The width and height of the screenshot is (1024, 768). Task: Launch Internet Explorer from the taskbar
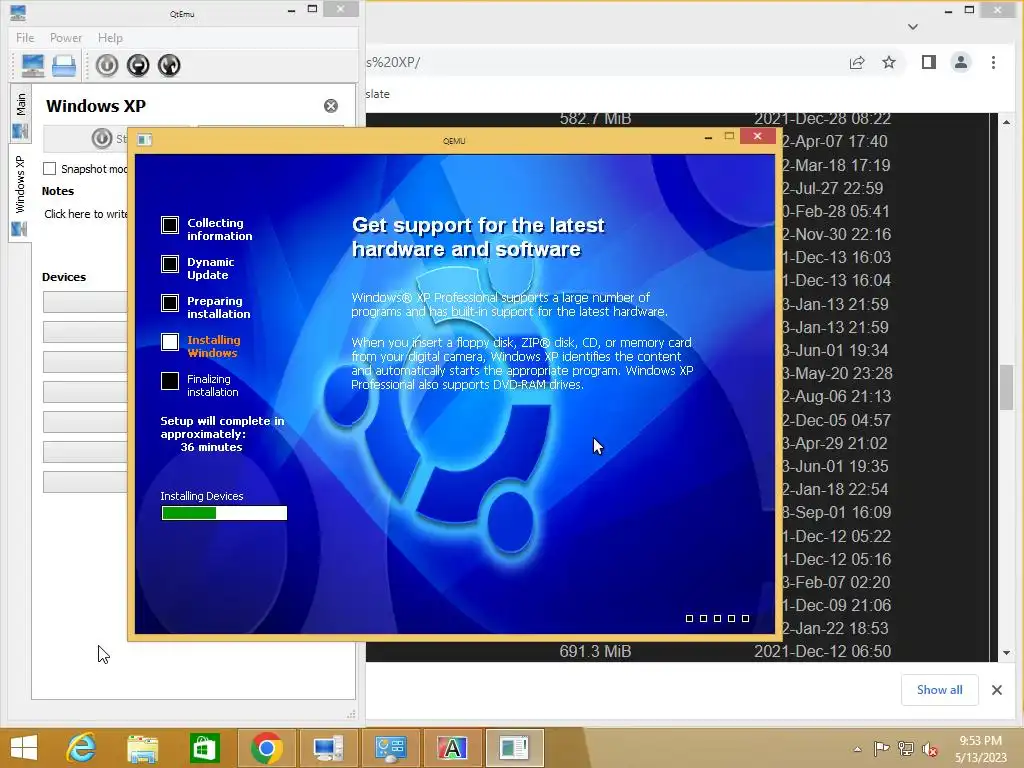tap(82, 748)
